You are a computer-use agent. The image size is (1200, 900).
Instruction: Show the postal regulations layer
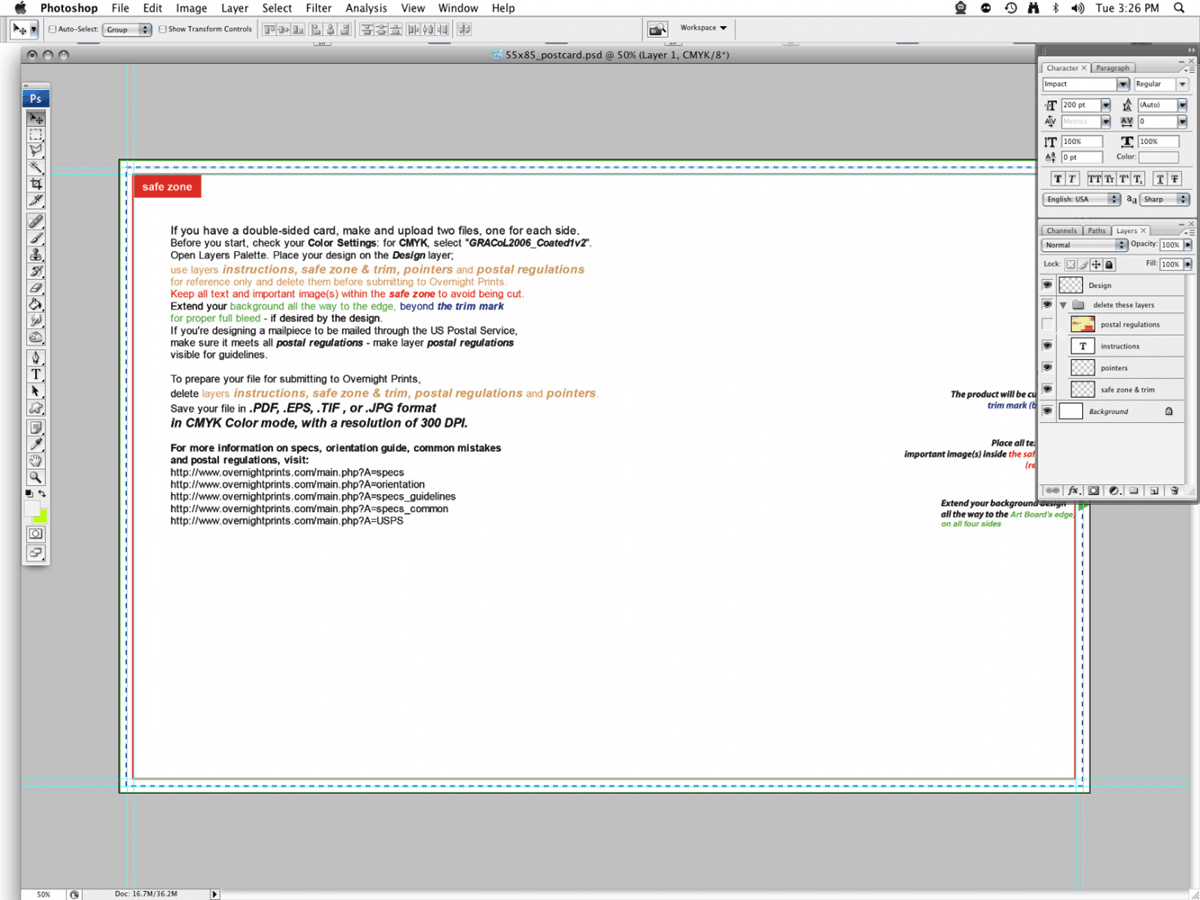(x=1047, y=324)
